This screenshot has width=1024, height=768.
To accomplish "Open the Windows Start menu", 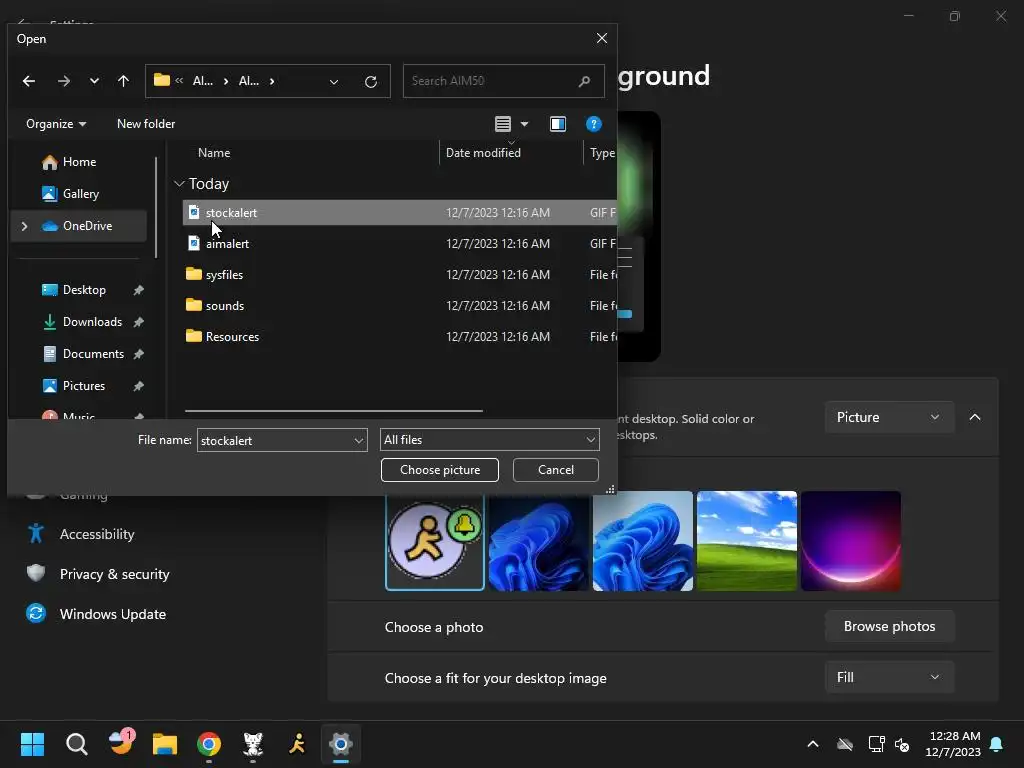I will [x=32, y=744].
